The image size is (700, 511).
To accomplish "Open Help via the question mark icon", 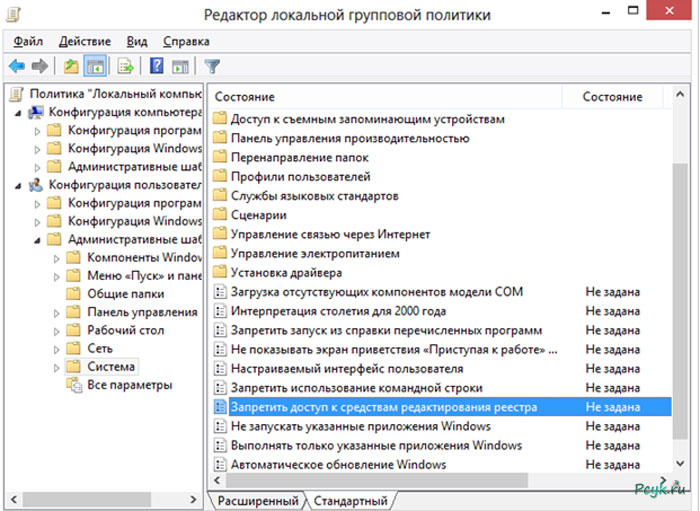I will pos(157,67).
